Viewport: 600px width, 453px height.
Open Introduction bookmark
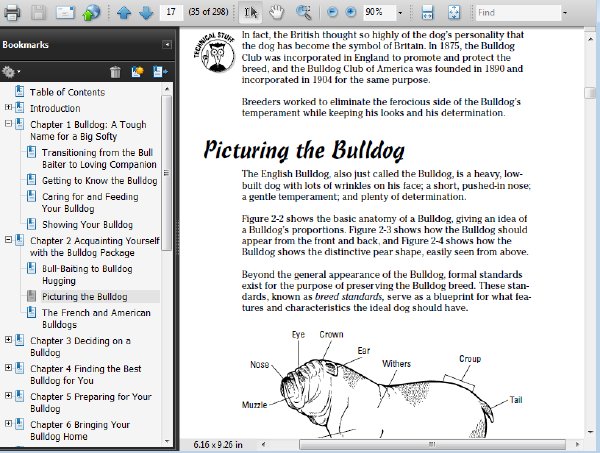coord(55,108)
